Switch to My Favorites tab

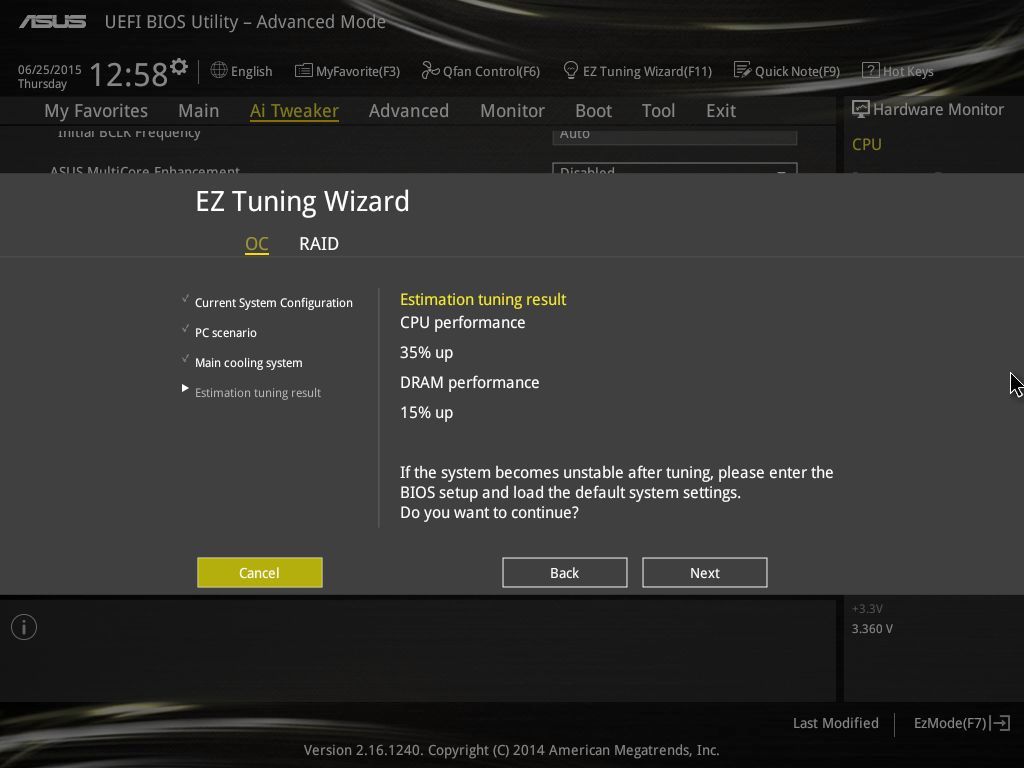pos(96,111)
